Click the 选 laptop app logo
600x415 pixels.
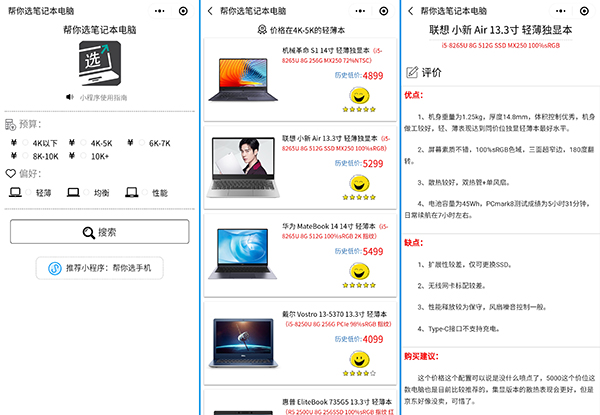tap(100, 63)
